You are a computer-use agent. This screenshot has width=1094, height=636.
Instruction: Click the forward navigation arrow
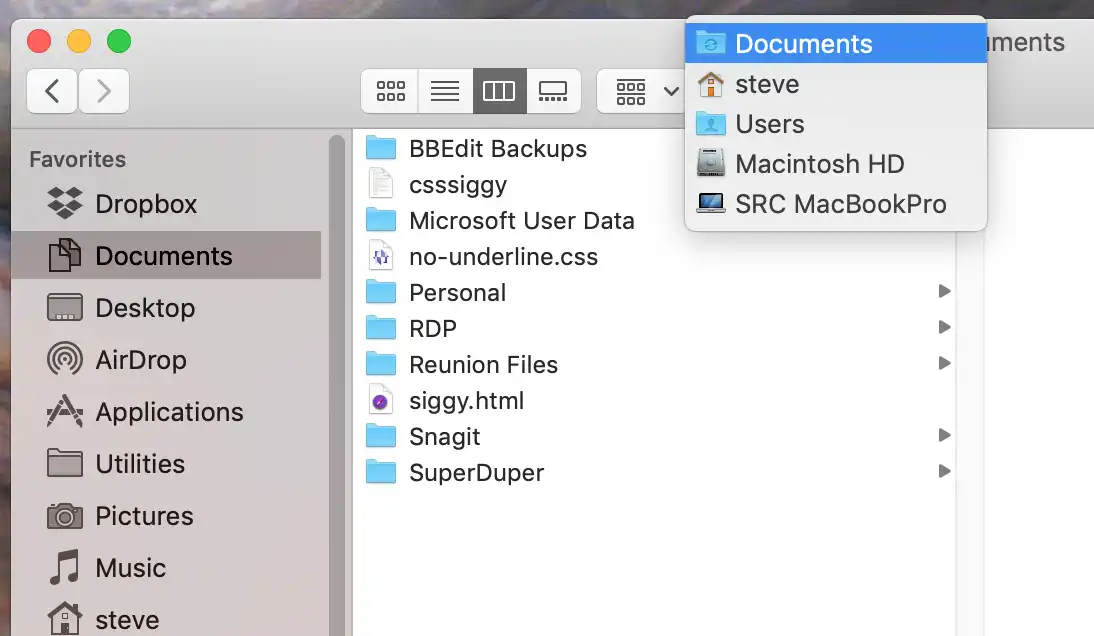[x=104, y=91]
